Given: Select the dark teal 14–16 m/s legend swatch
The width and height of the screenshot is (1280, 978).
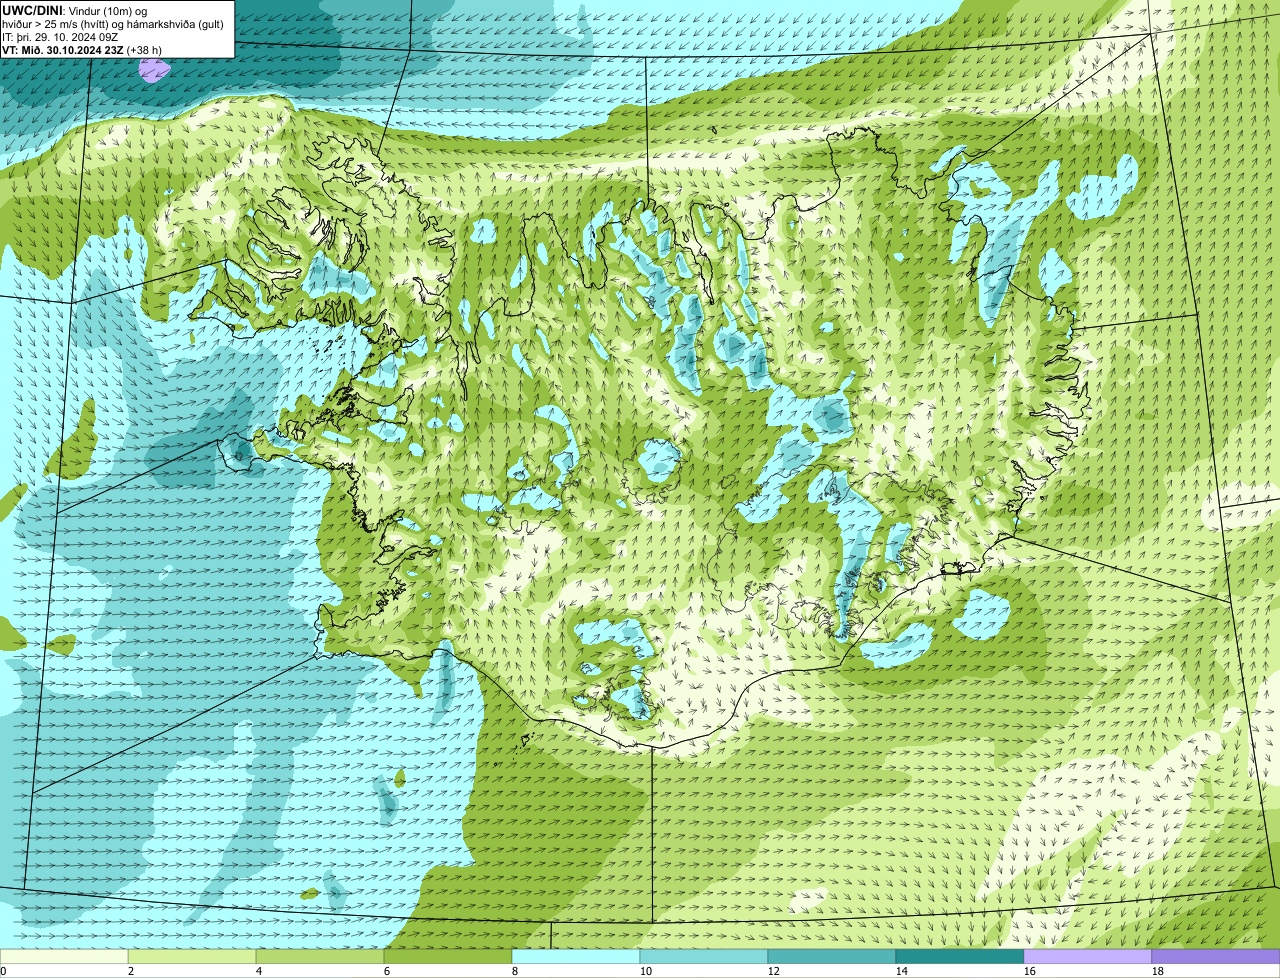Looking at the screenshot, I should (x=960, y=957).
